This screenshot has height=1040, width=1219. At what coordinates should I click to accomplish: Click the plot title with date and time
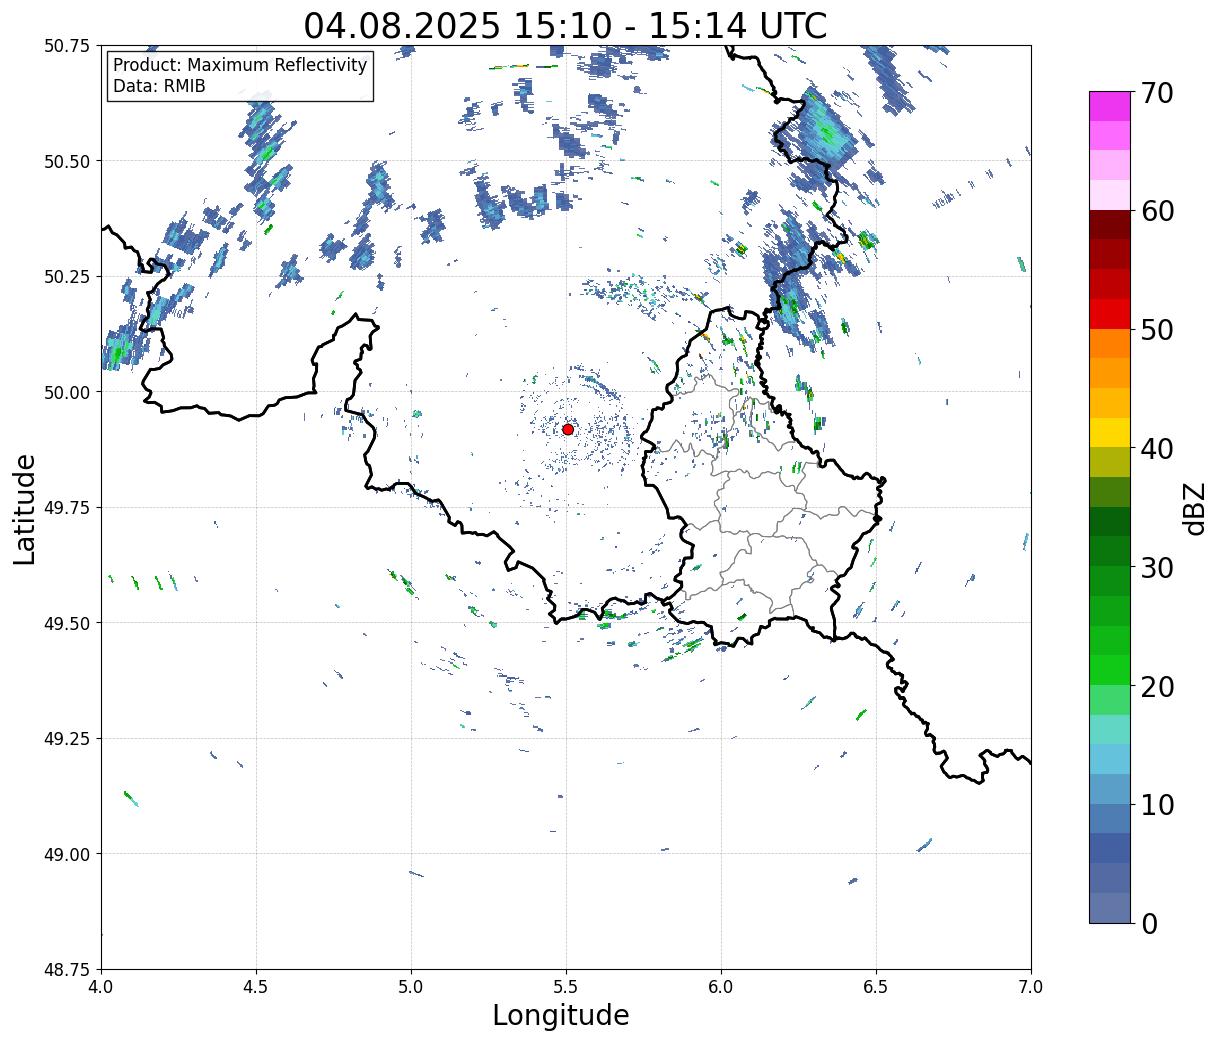click(566, 25)
